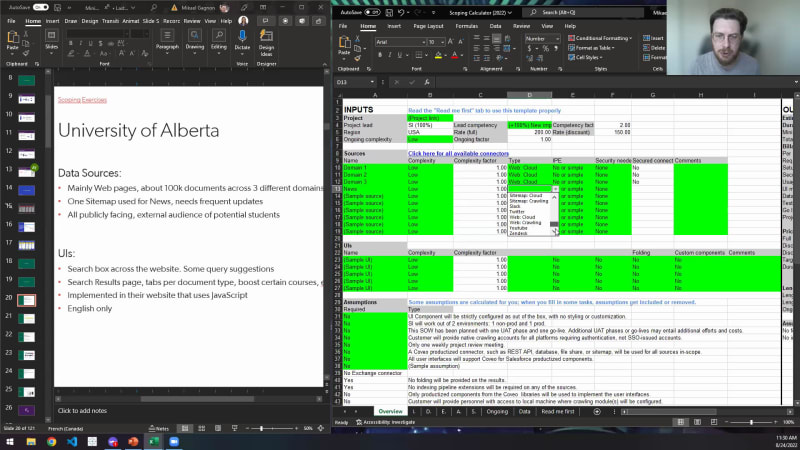Select slide 21 thumbnail
This screenshot has width=800, height=450.
point(26,318)
